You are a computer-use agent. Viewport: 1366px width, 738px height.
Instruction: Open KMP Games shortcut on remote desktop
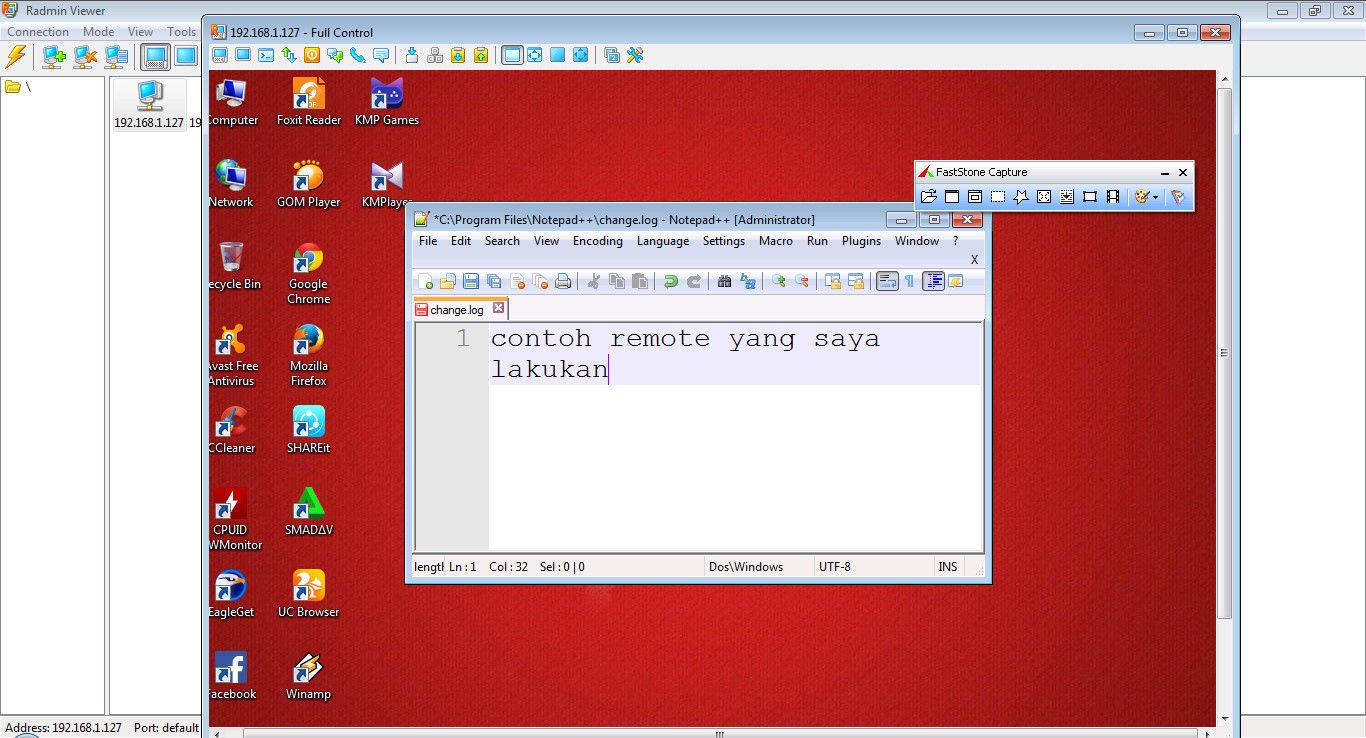coord(387,102)
